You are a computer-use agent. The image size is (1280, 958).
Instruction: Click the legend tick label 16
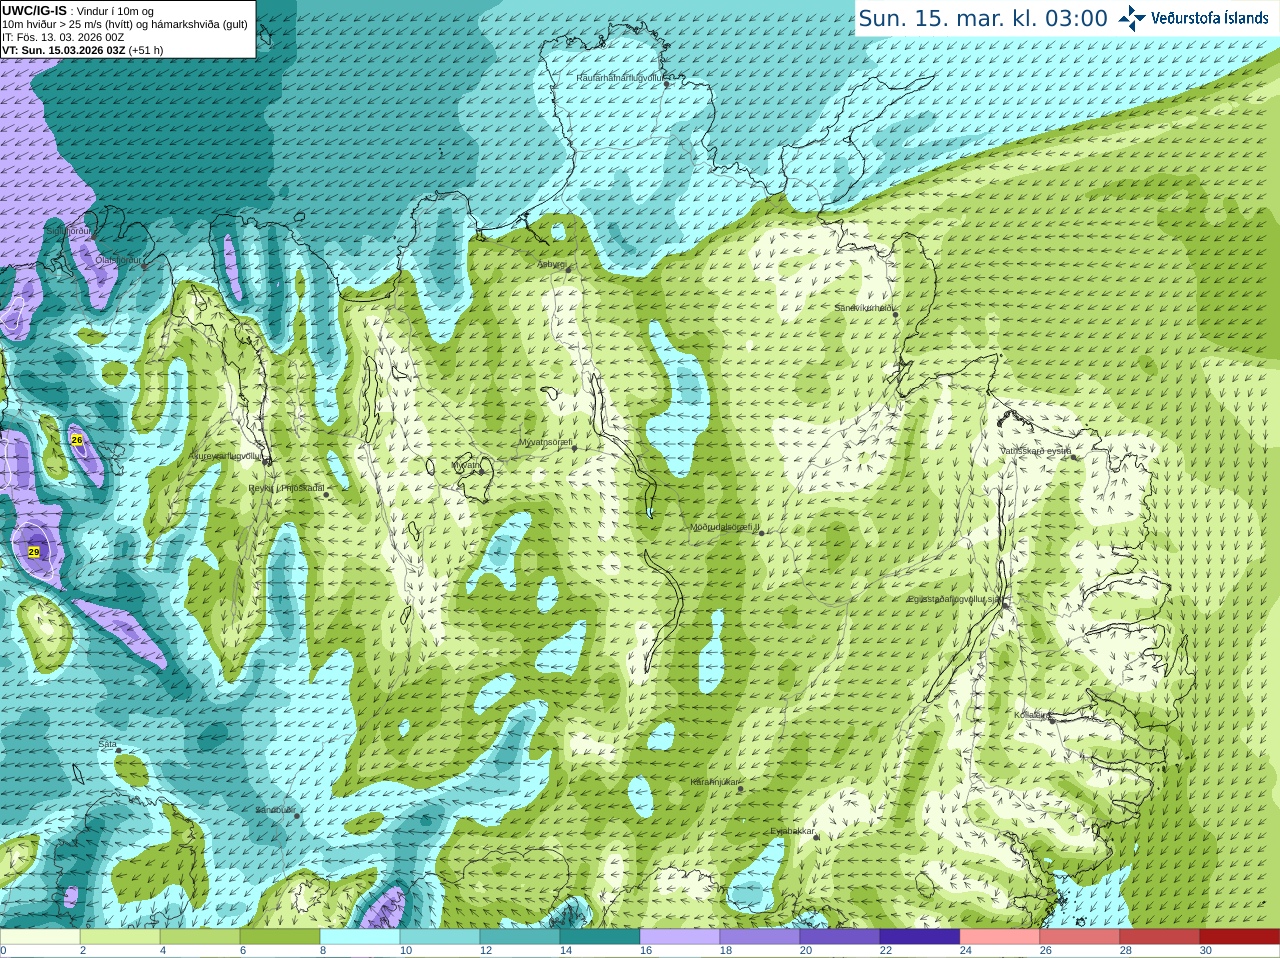(646, 951)
